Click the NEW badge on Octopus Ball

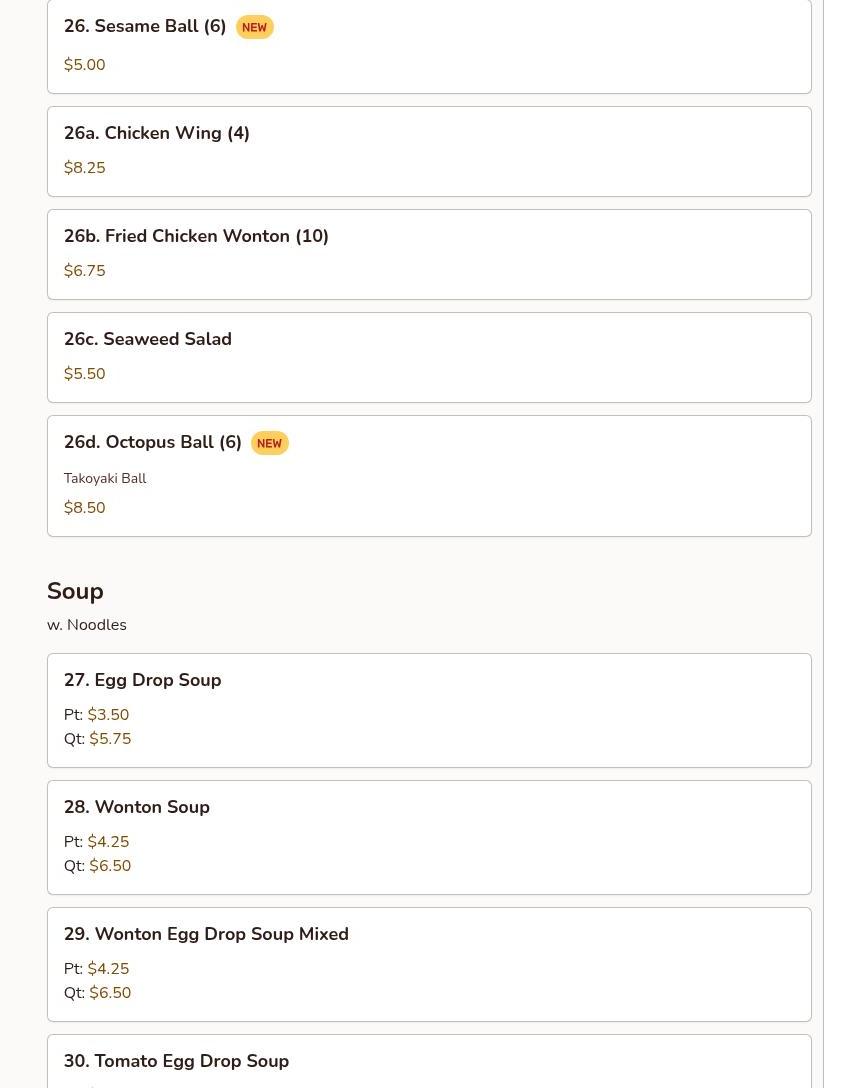pos(269,443)
